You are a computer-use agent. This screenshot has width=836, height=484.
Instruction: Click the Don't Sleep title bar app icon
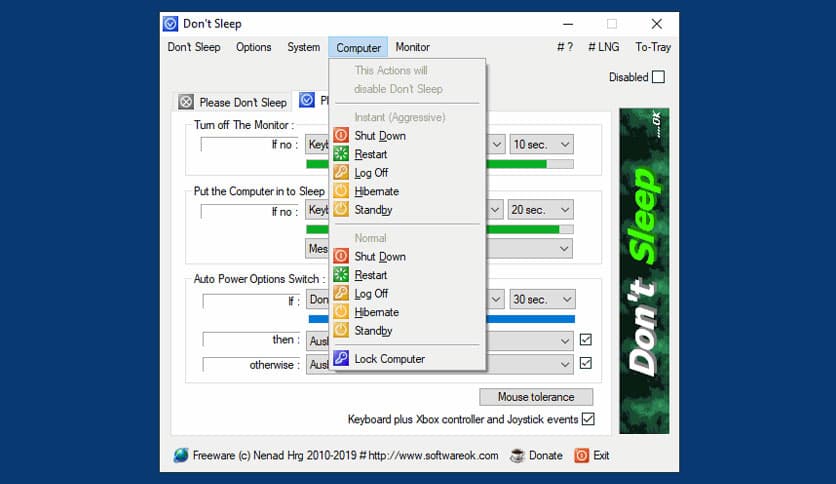(170, 24)
